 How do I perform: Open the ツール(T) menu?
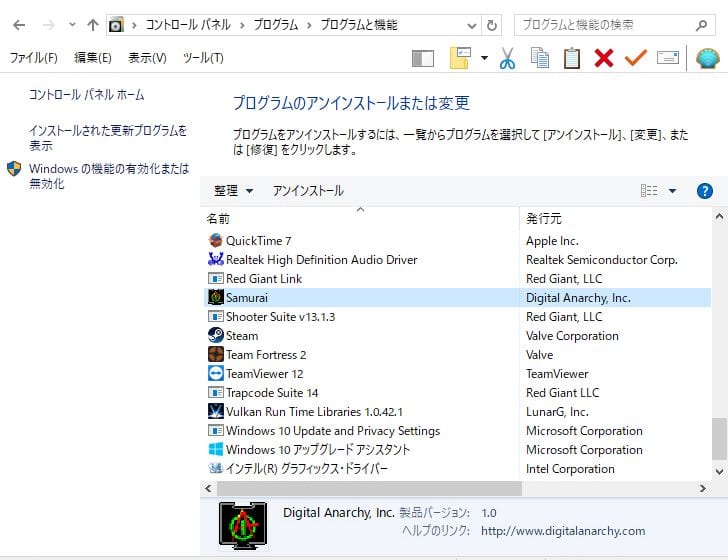click(x=203, y=58)
